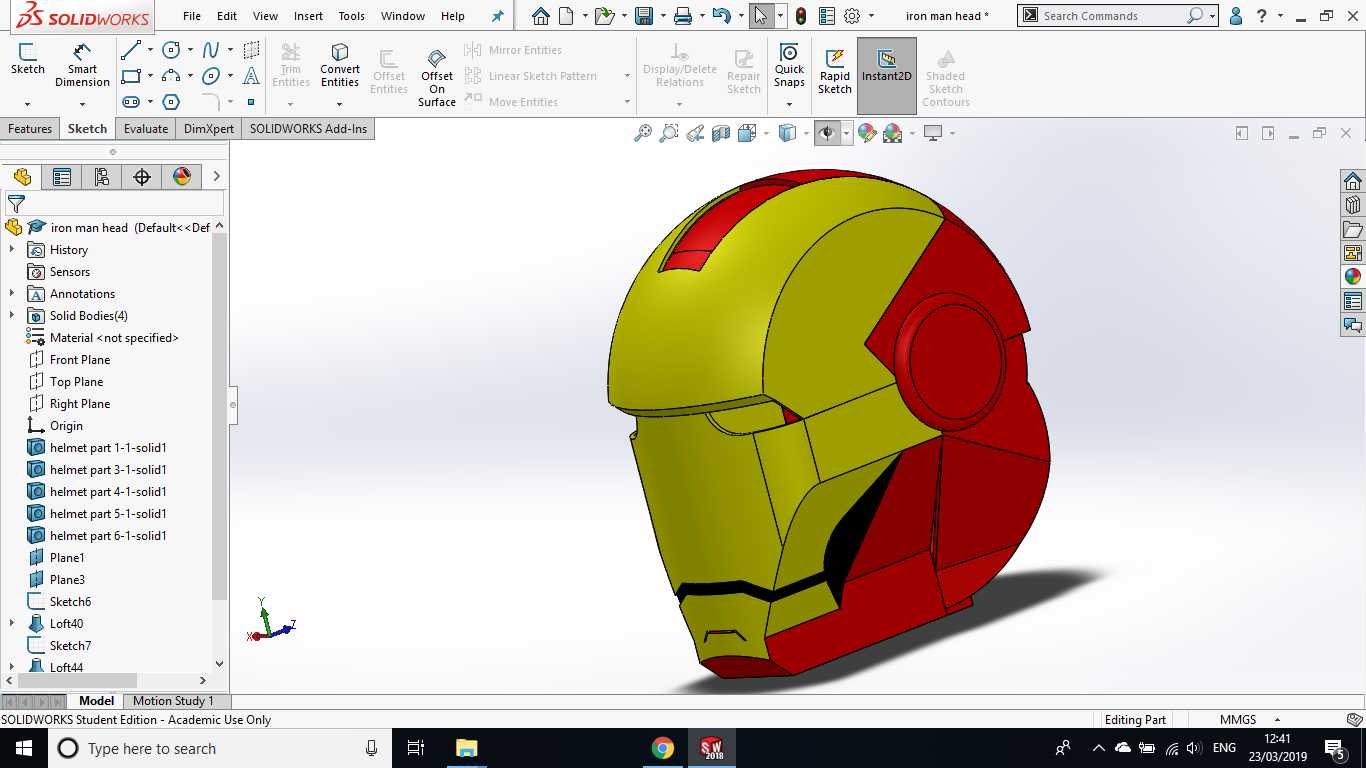
Task: Select Offset On Surface tool
Action: point(437,77)
